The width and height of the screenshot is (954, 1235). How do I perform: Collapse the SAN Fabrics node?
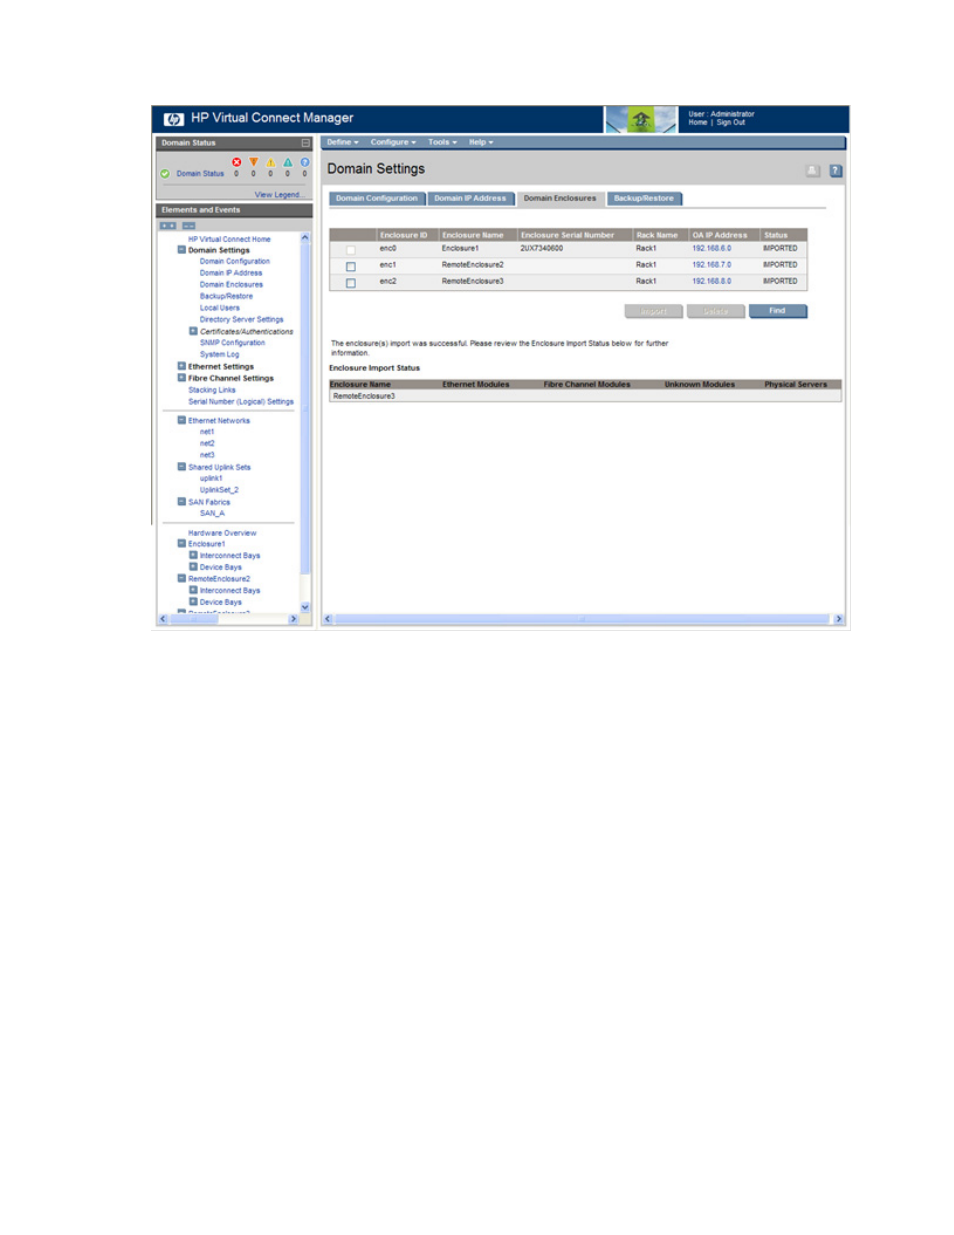182,501
